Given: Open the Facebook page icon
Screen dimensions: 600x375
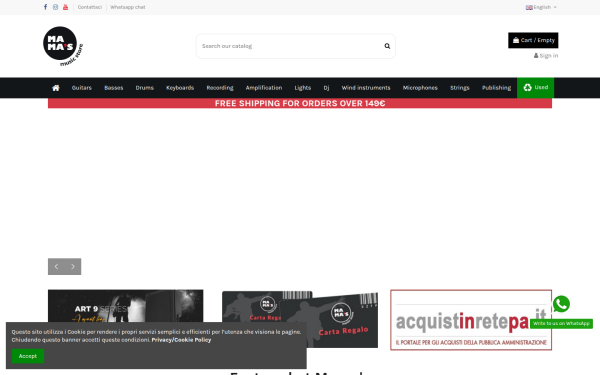Looking at the screenshot, I should coord(46,7).
